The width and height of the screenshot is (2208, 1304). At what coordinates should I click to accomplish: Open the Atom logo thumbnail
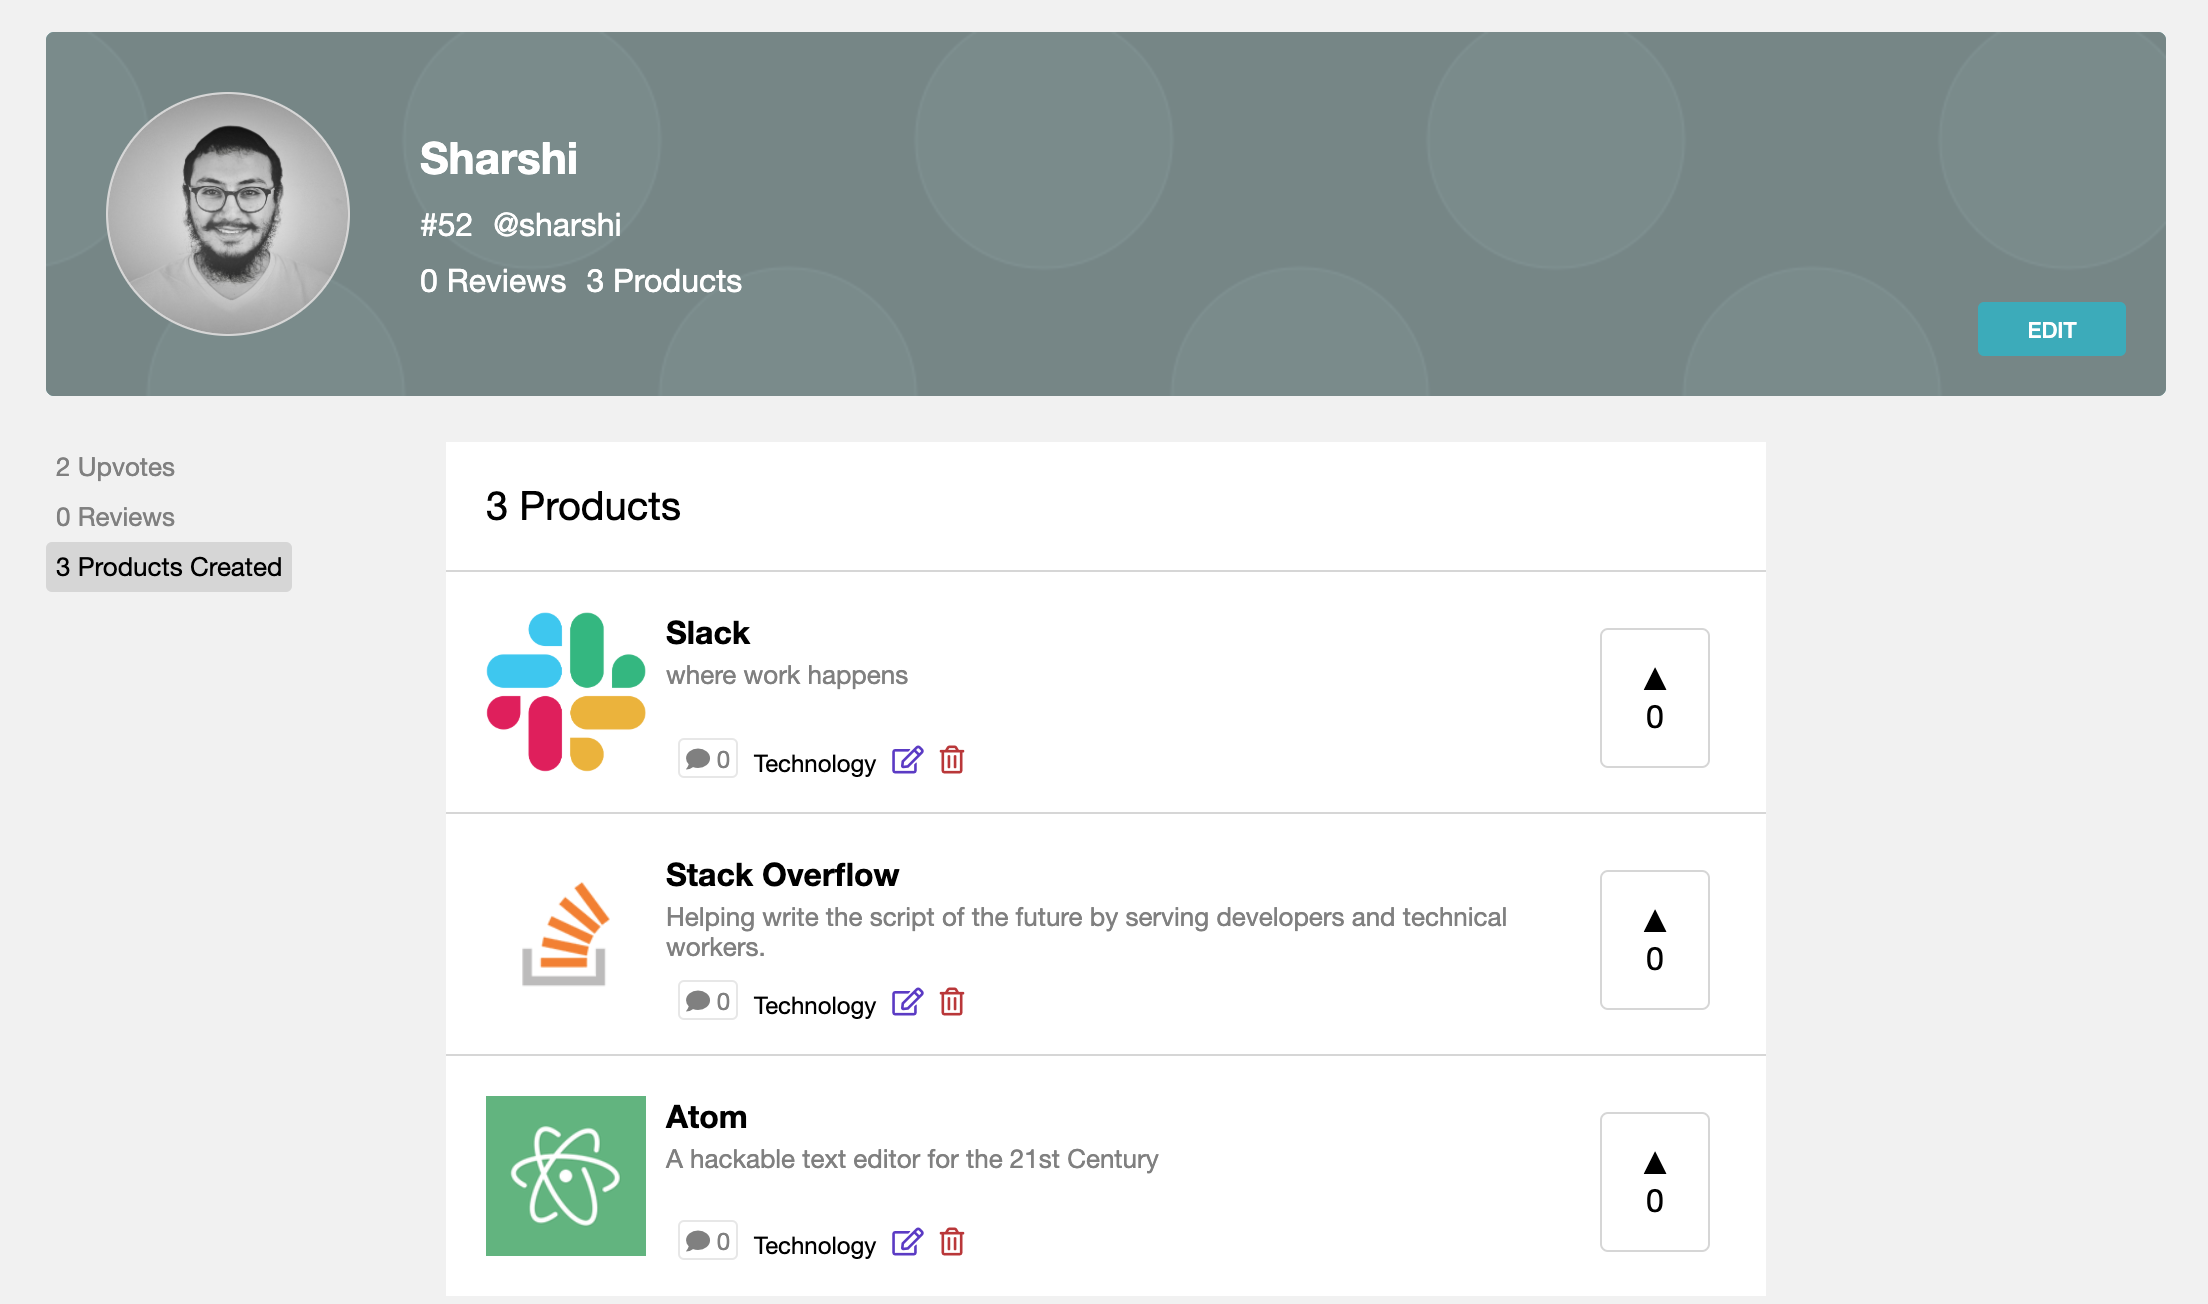pyautogui.click(x=566, y=1176)
